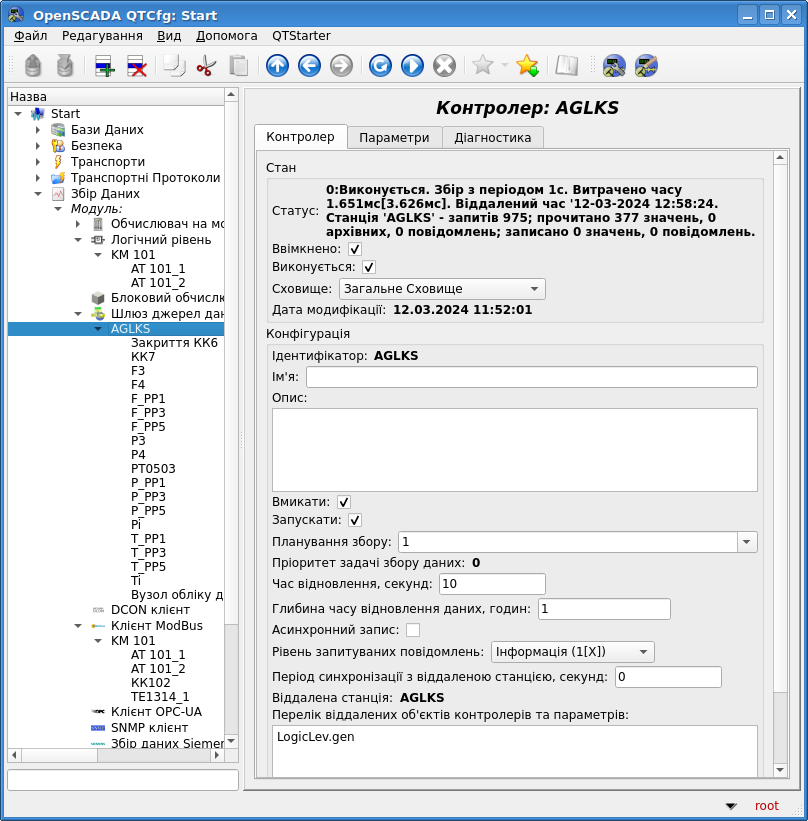Click the Delete item toolbar icon

point(136,66)
